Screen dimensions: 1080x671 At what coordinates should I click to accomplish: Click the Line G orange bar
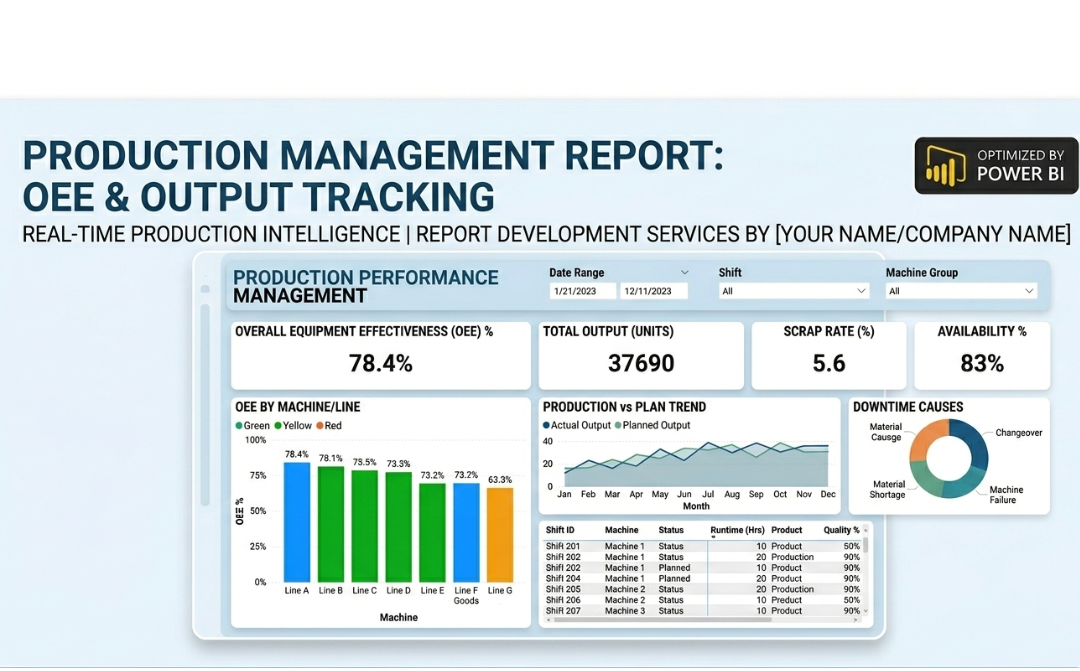tap(498, 535)
